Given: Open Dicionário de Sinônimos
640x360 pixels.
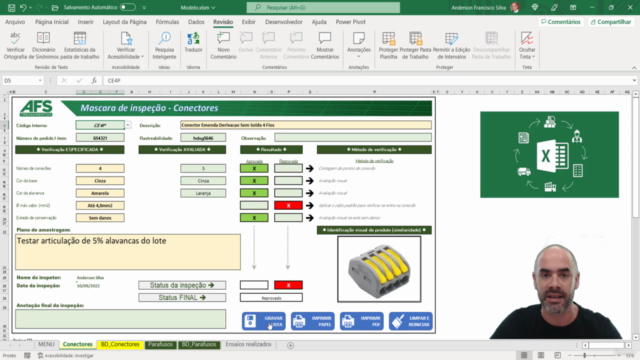Looking at the screenshot, I should [43, 45].
